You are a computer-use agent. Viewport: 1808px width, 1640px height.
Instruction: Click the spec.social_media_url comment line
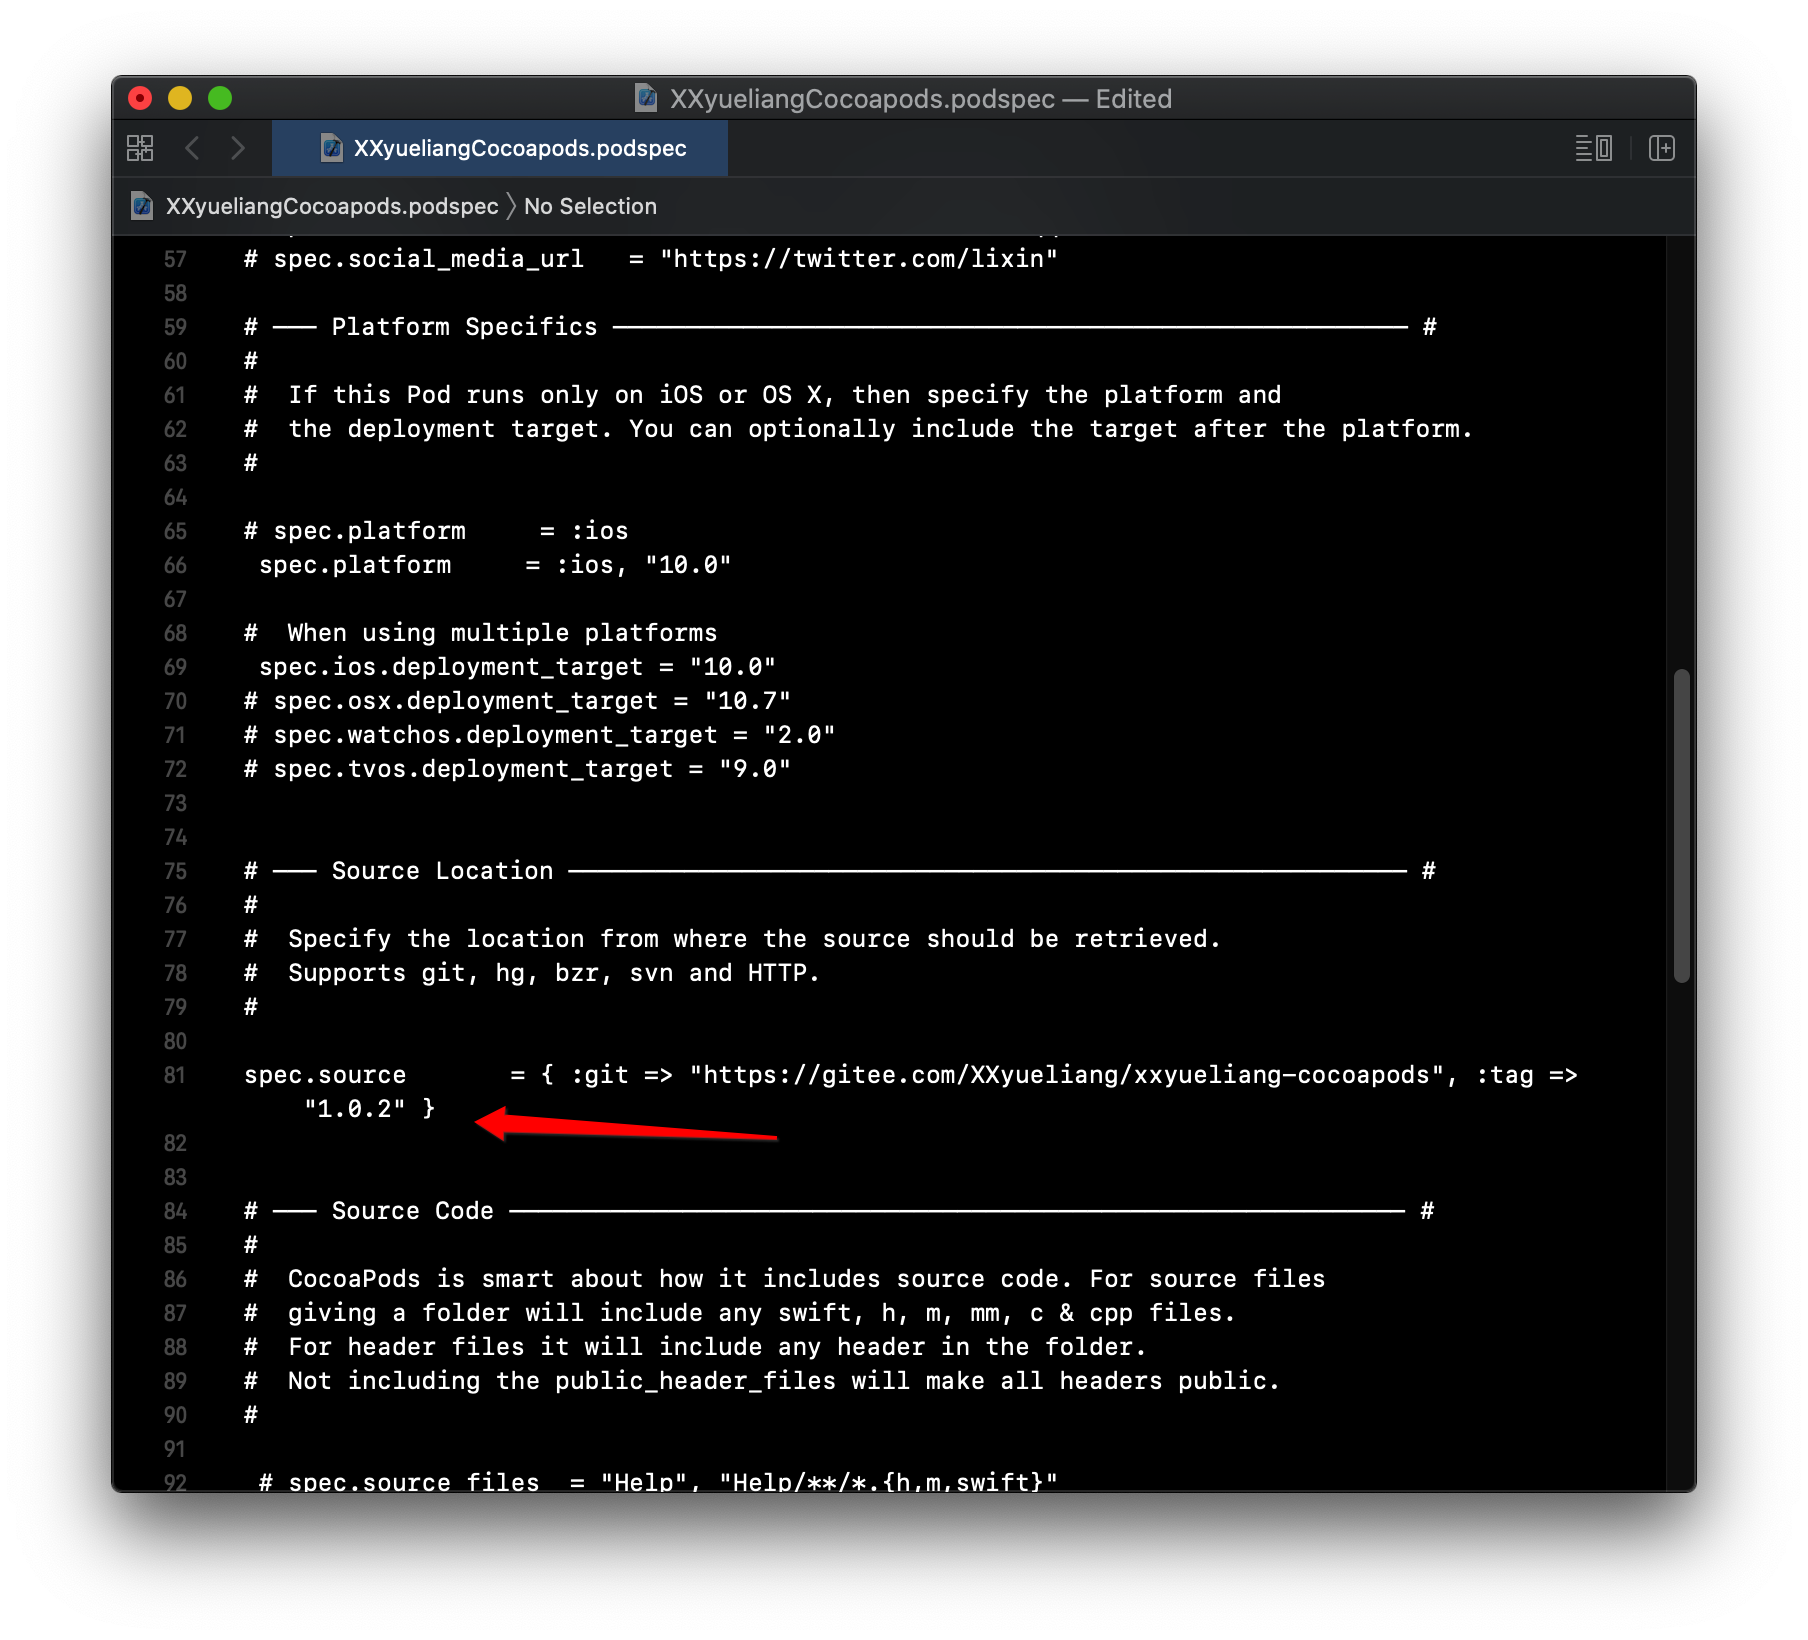point(651,259)
